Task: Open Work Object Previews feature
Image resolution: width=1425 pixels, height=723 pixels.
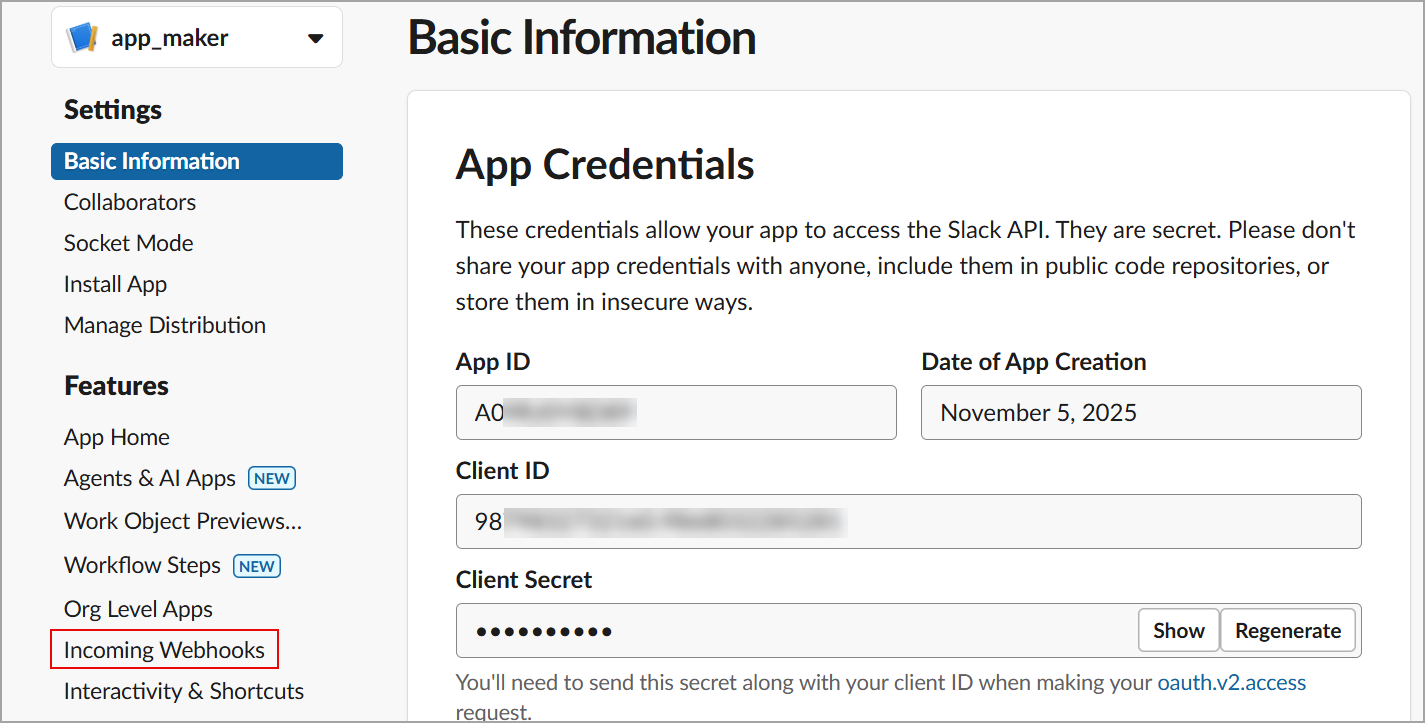Action: click(183, 521)
